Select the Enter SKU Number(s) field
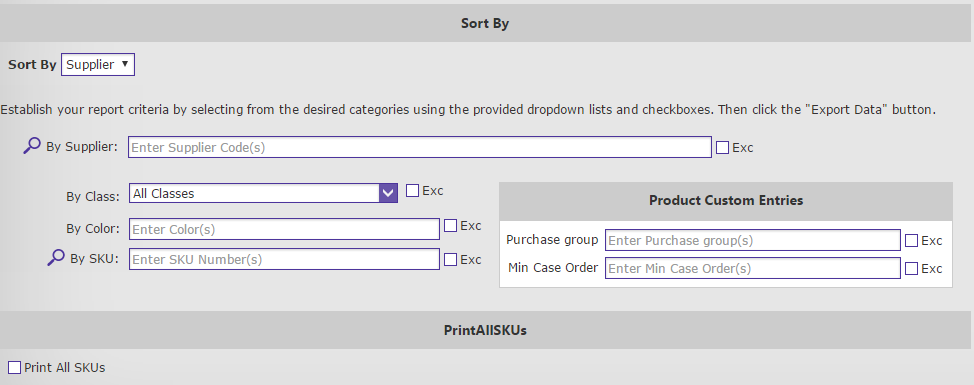The image size is (974, 385). click(284, 259)
